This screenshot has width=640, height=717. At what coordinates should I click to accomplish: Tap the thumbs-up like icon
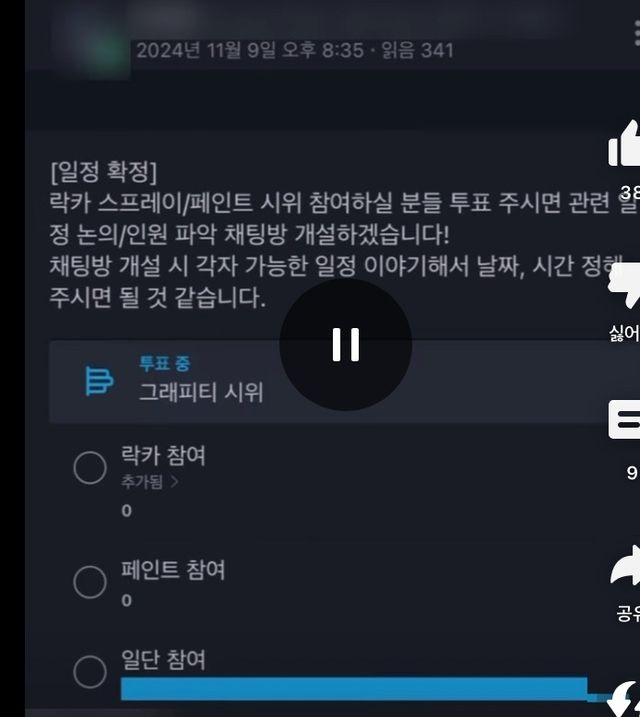tap(624, 143)
